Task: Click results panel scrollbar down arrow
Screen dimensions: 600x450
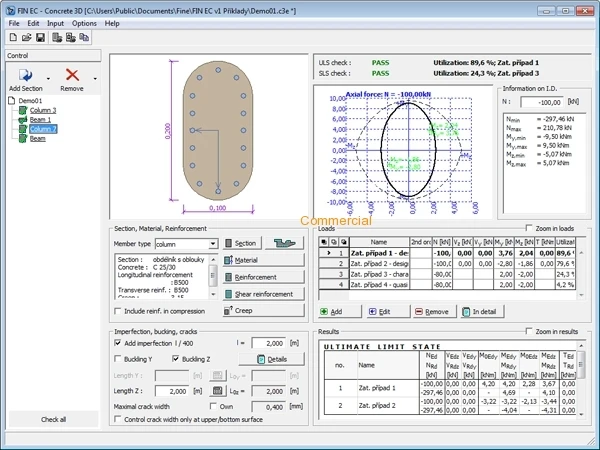Action: click(x=581, y=414)
